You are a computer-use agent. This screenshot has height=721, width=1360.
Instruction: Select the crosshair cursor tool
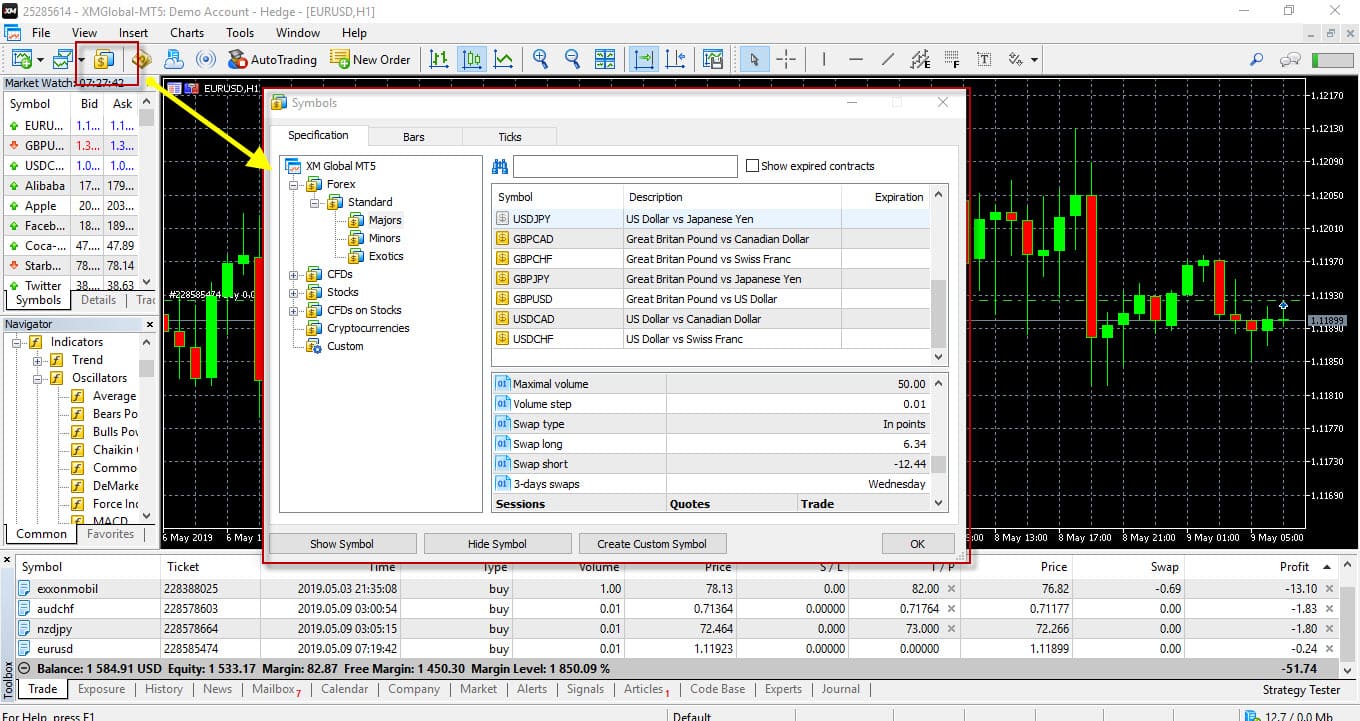(x=786, y=59)
